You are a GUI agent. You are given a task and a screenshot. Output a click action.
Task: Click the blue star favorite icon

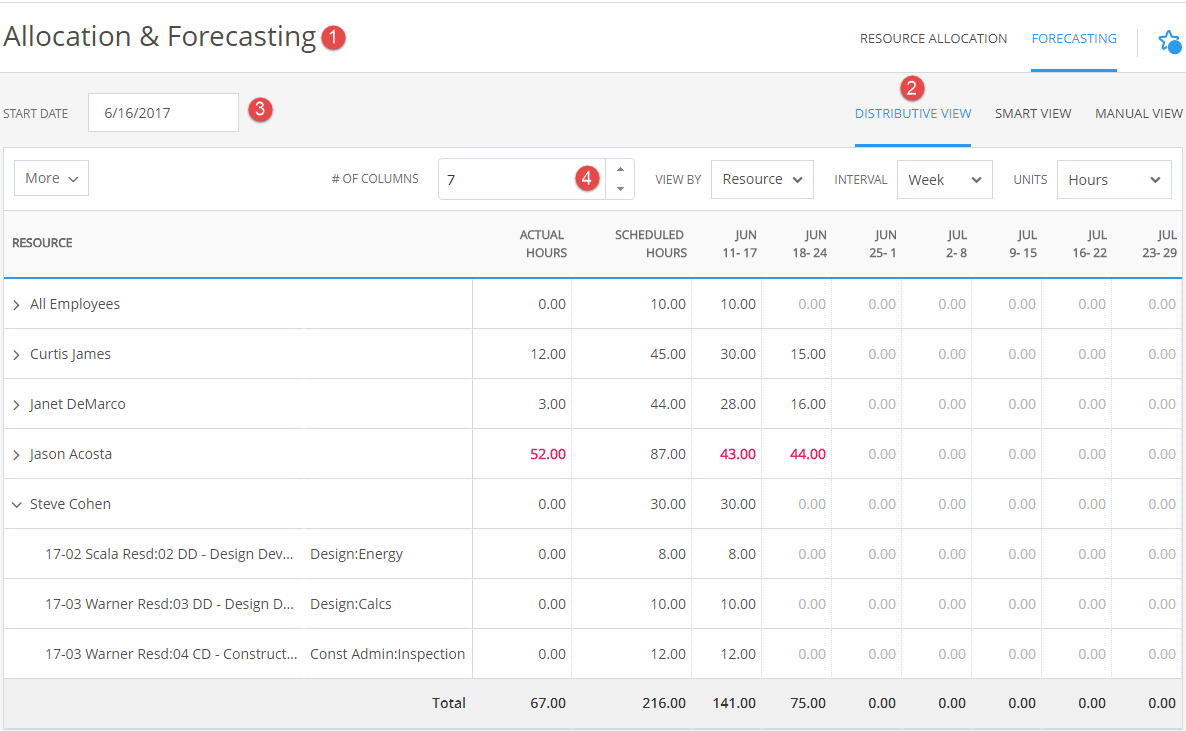pyautogui.click(x=1169, y=42)
